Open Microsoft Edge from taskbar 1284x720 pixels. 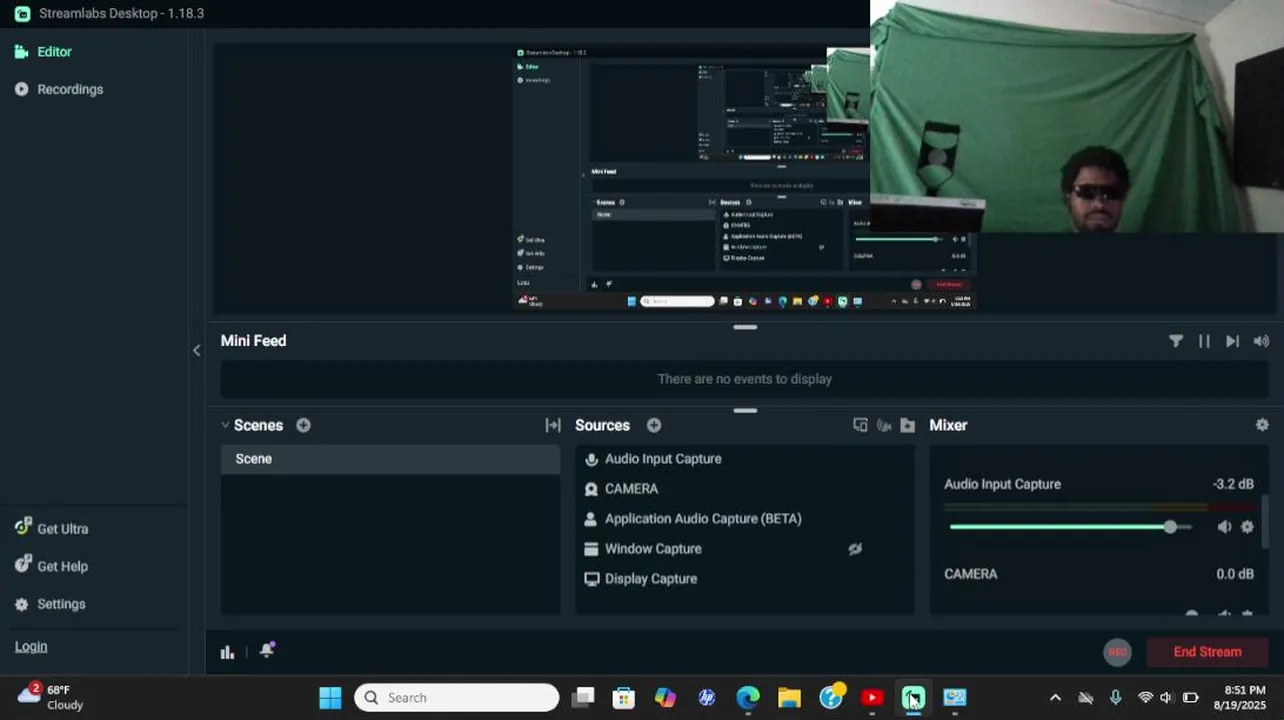[x=748, y=698]
